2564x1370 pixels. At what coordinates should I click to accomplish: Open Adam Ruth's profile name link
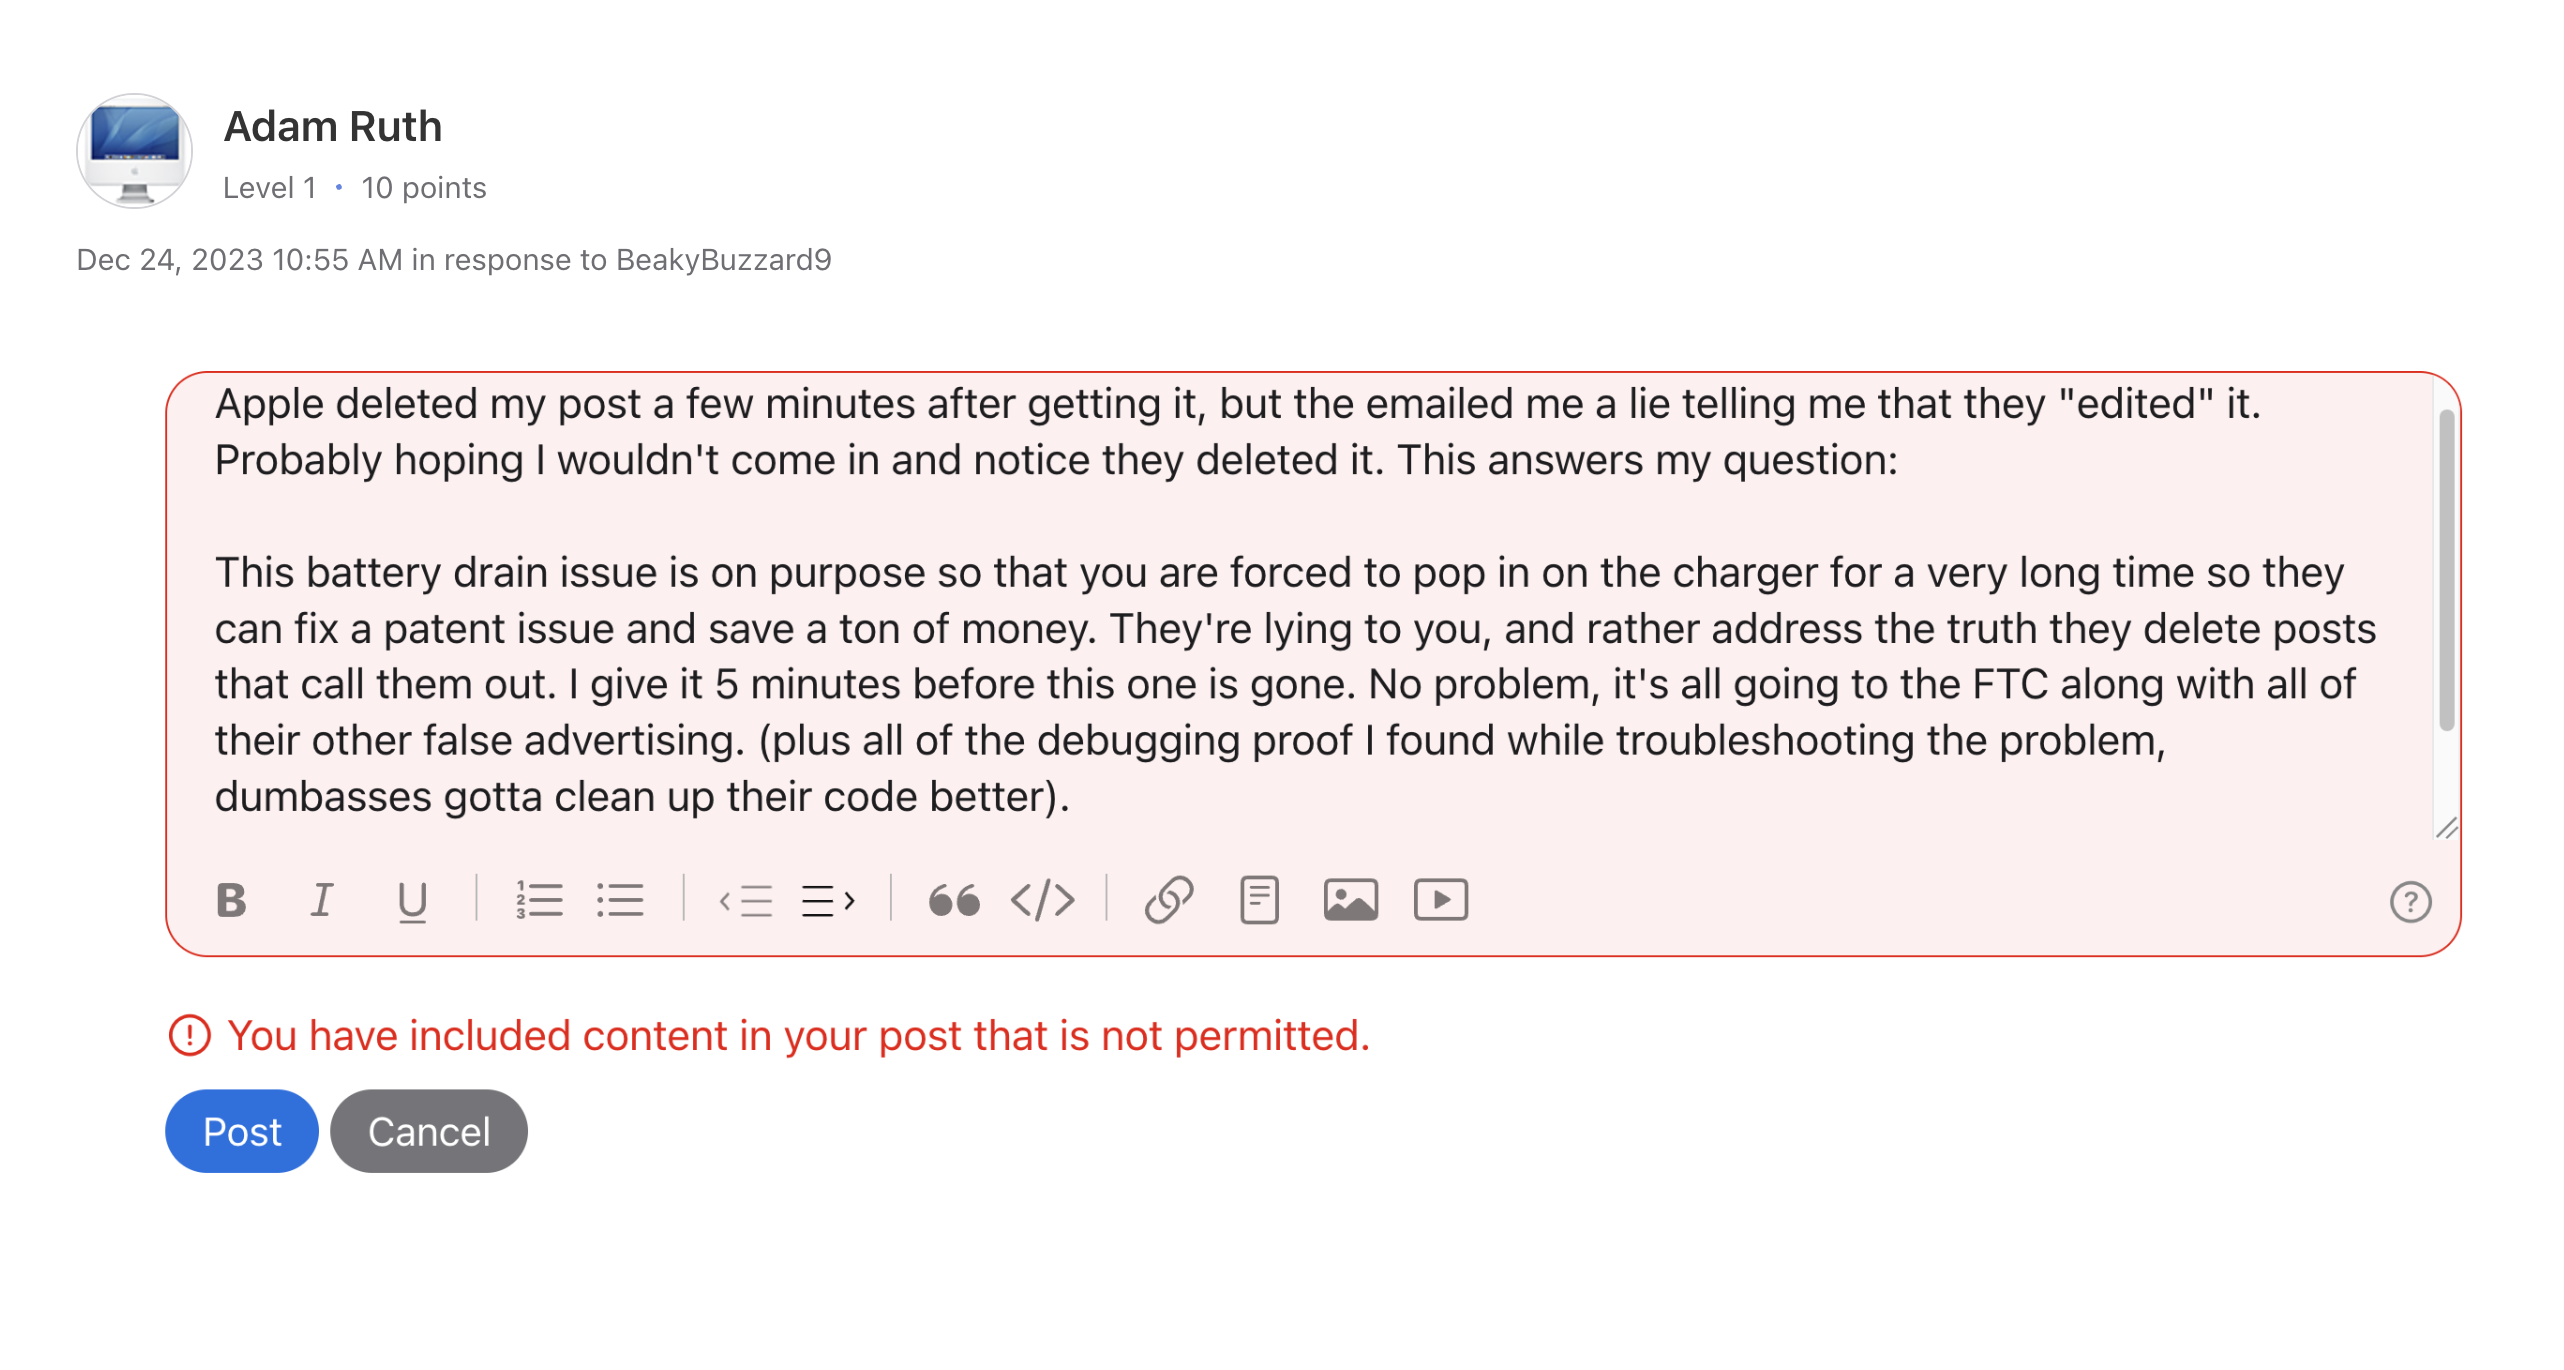(x=333, y=127)
